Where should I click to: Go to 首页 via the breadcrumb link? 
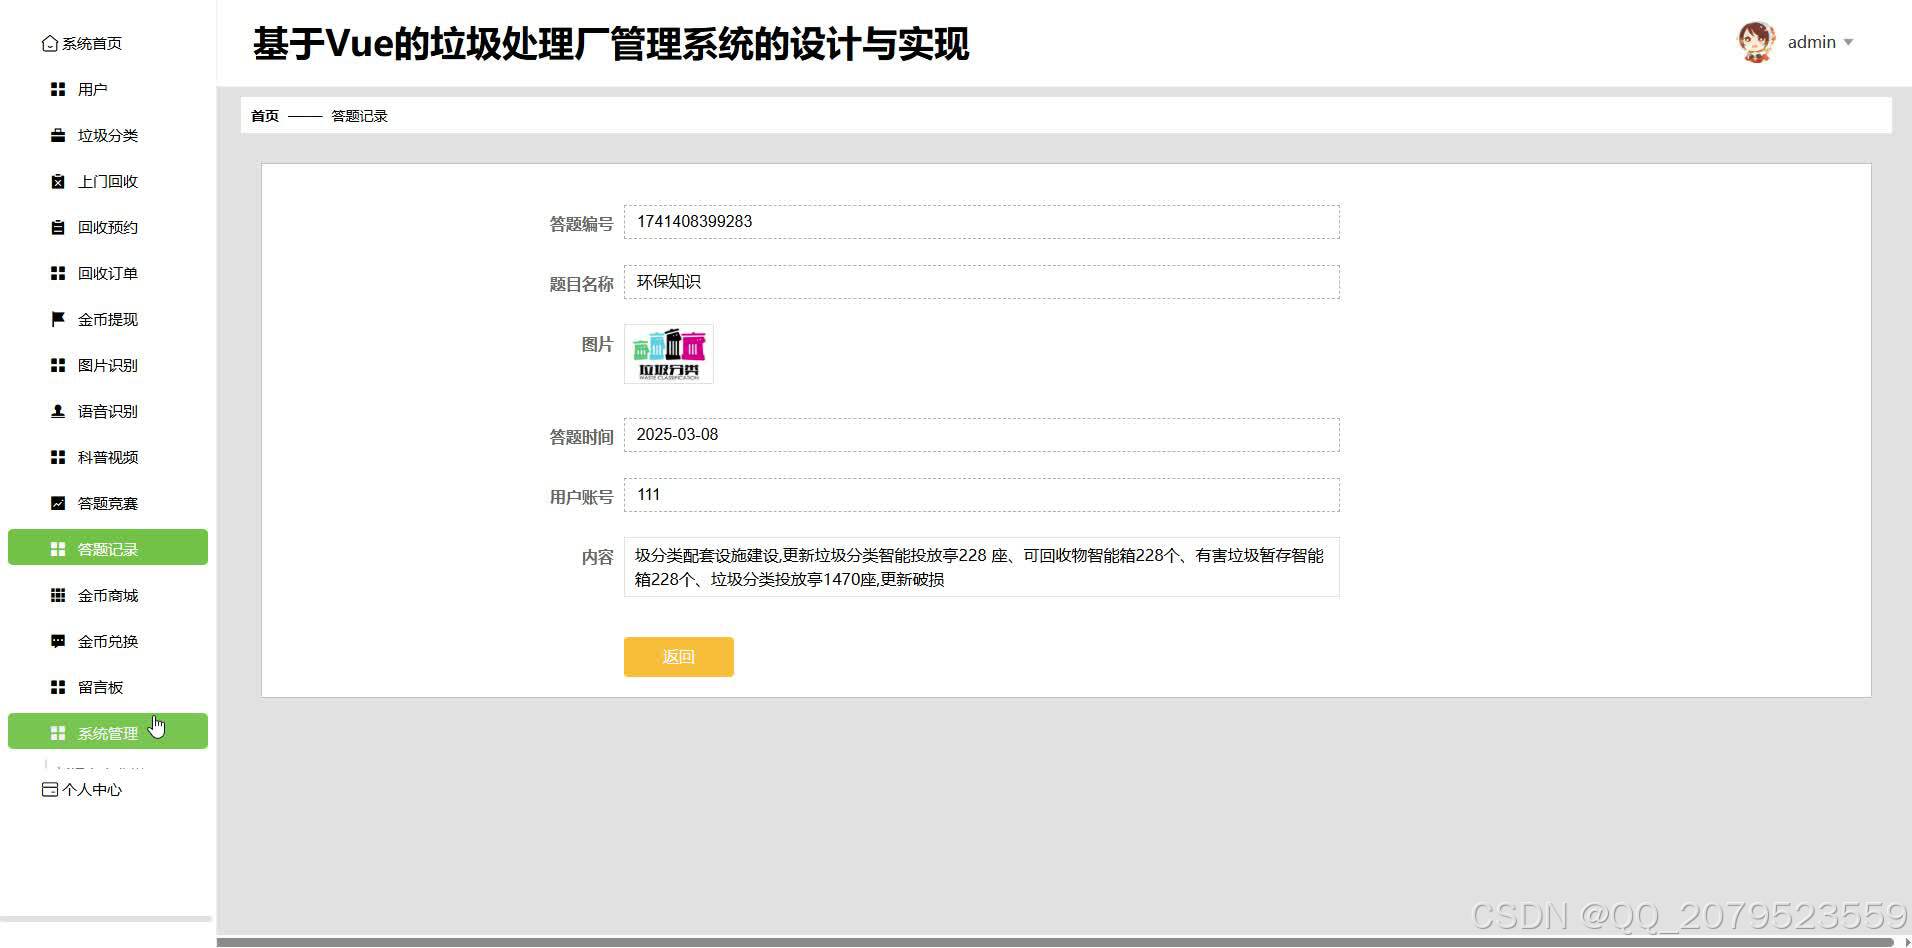click(x=263, y=115)
